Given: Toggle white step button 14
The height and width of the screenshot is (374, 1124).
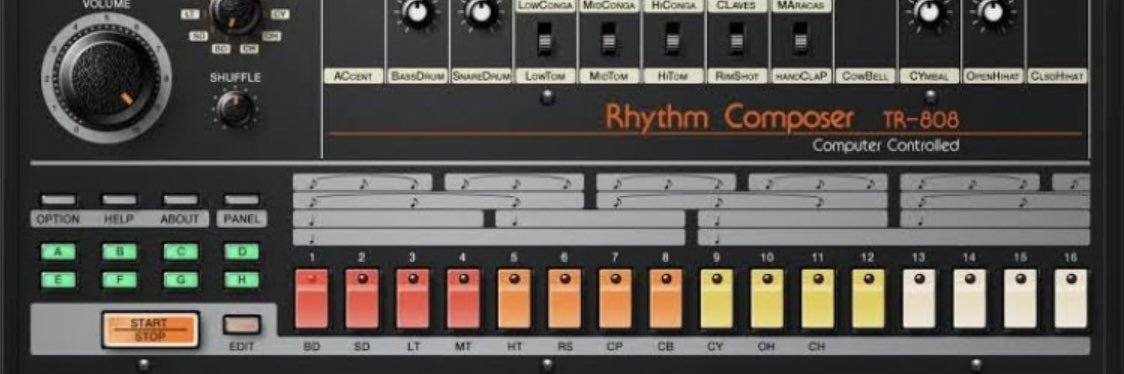Looking at the screenshot, I should click(x=970, y=299).
